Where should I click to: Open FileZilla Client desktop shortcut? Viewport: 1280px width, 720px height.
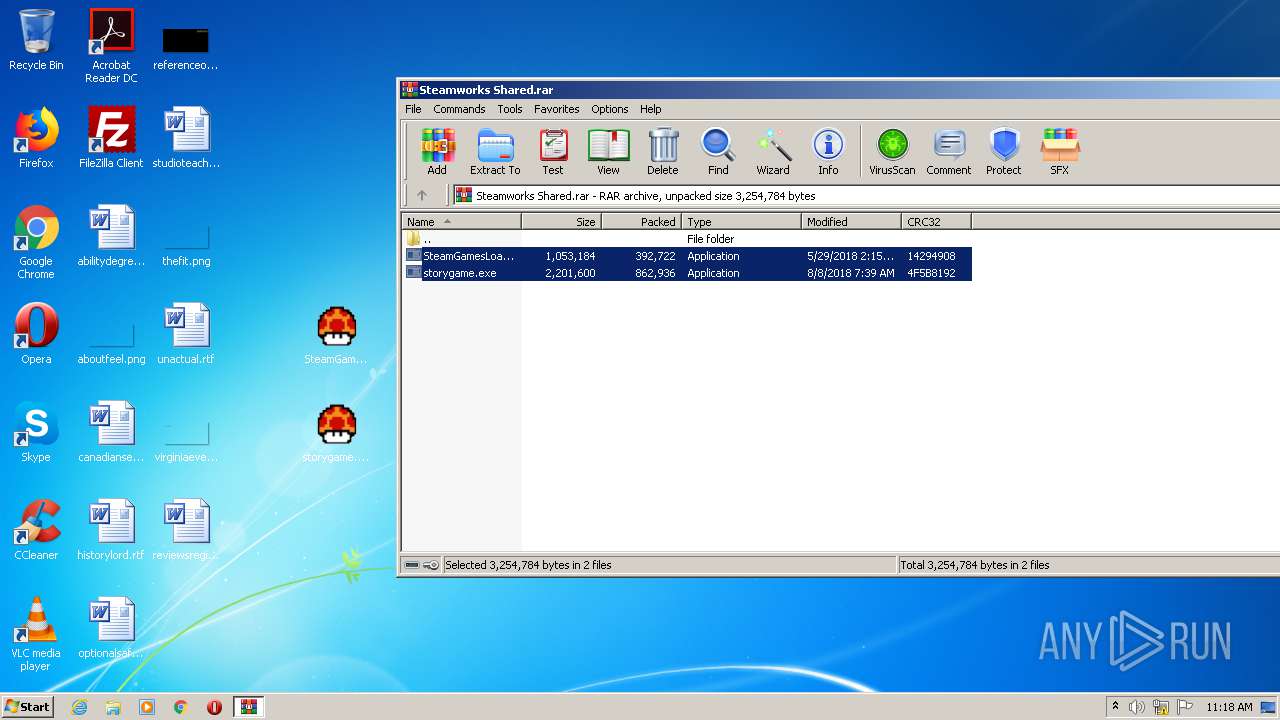point(111,138)
